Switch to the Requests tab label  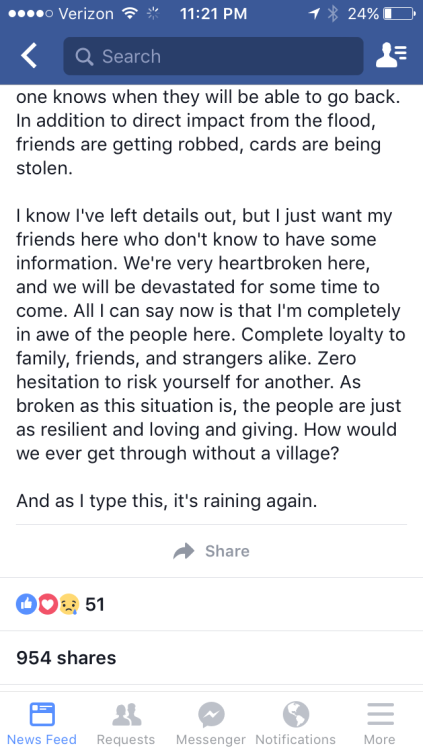[x=126, y=739]
